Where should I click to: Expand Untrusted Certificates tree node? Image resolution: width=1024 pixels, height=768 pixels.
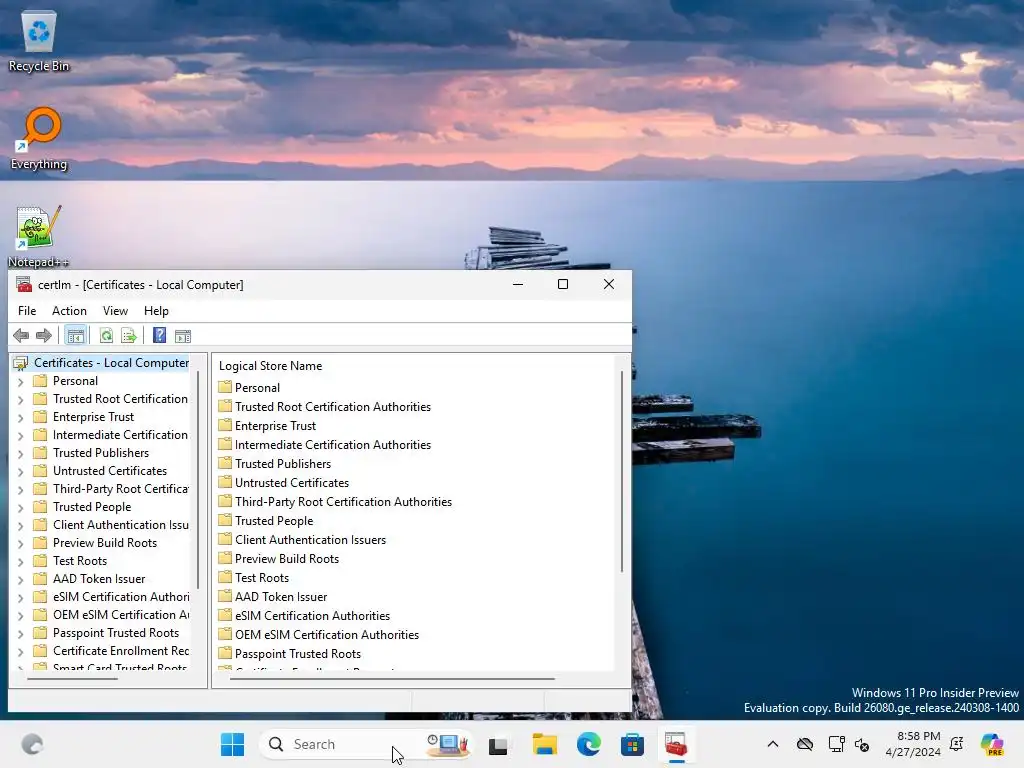pos(20,472)
